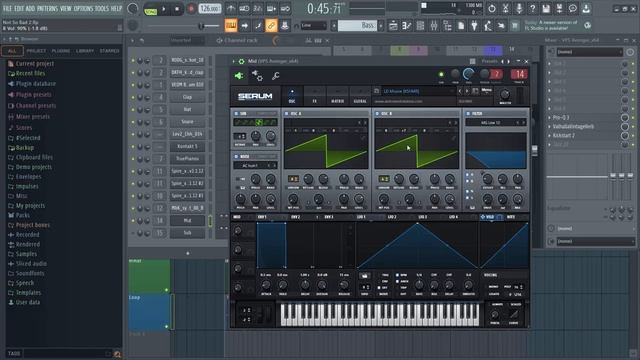Viewport: 640px width, 360px height.
Task: Expand the Packs folder in the Browser
Action: pos(22,215)
